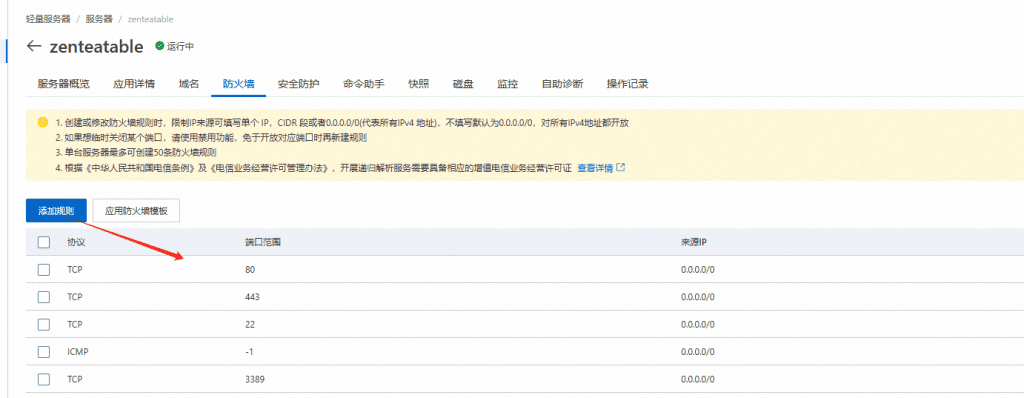Viewport: 1024px width, 398px height.
Task: Open the 查看详情 link
Action: 595,168
